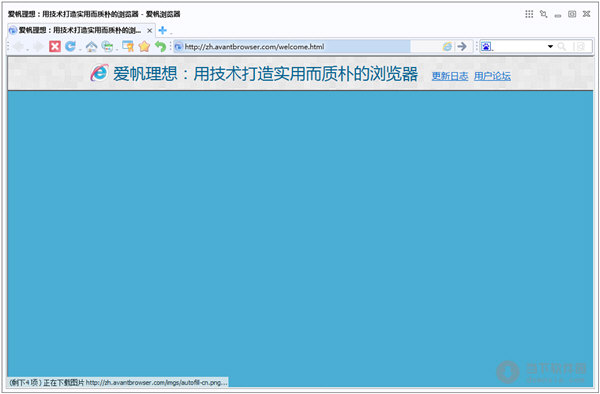
Task: Open favorites with the yellow star
Action: point(144,47)
